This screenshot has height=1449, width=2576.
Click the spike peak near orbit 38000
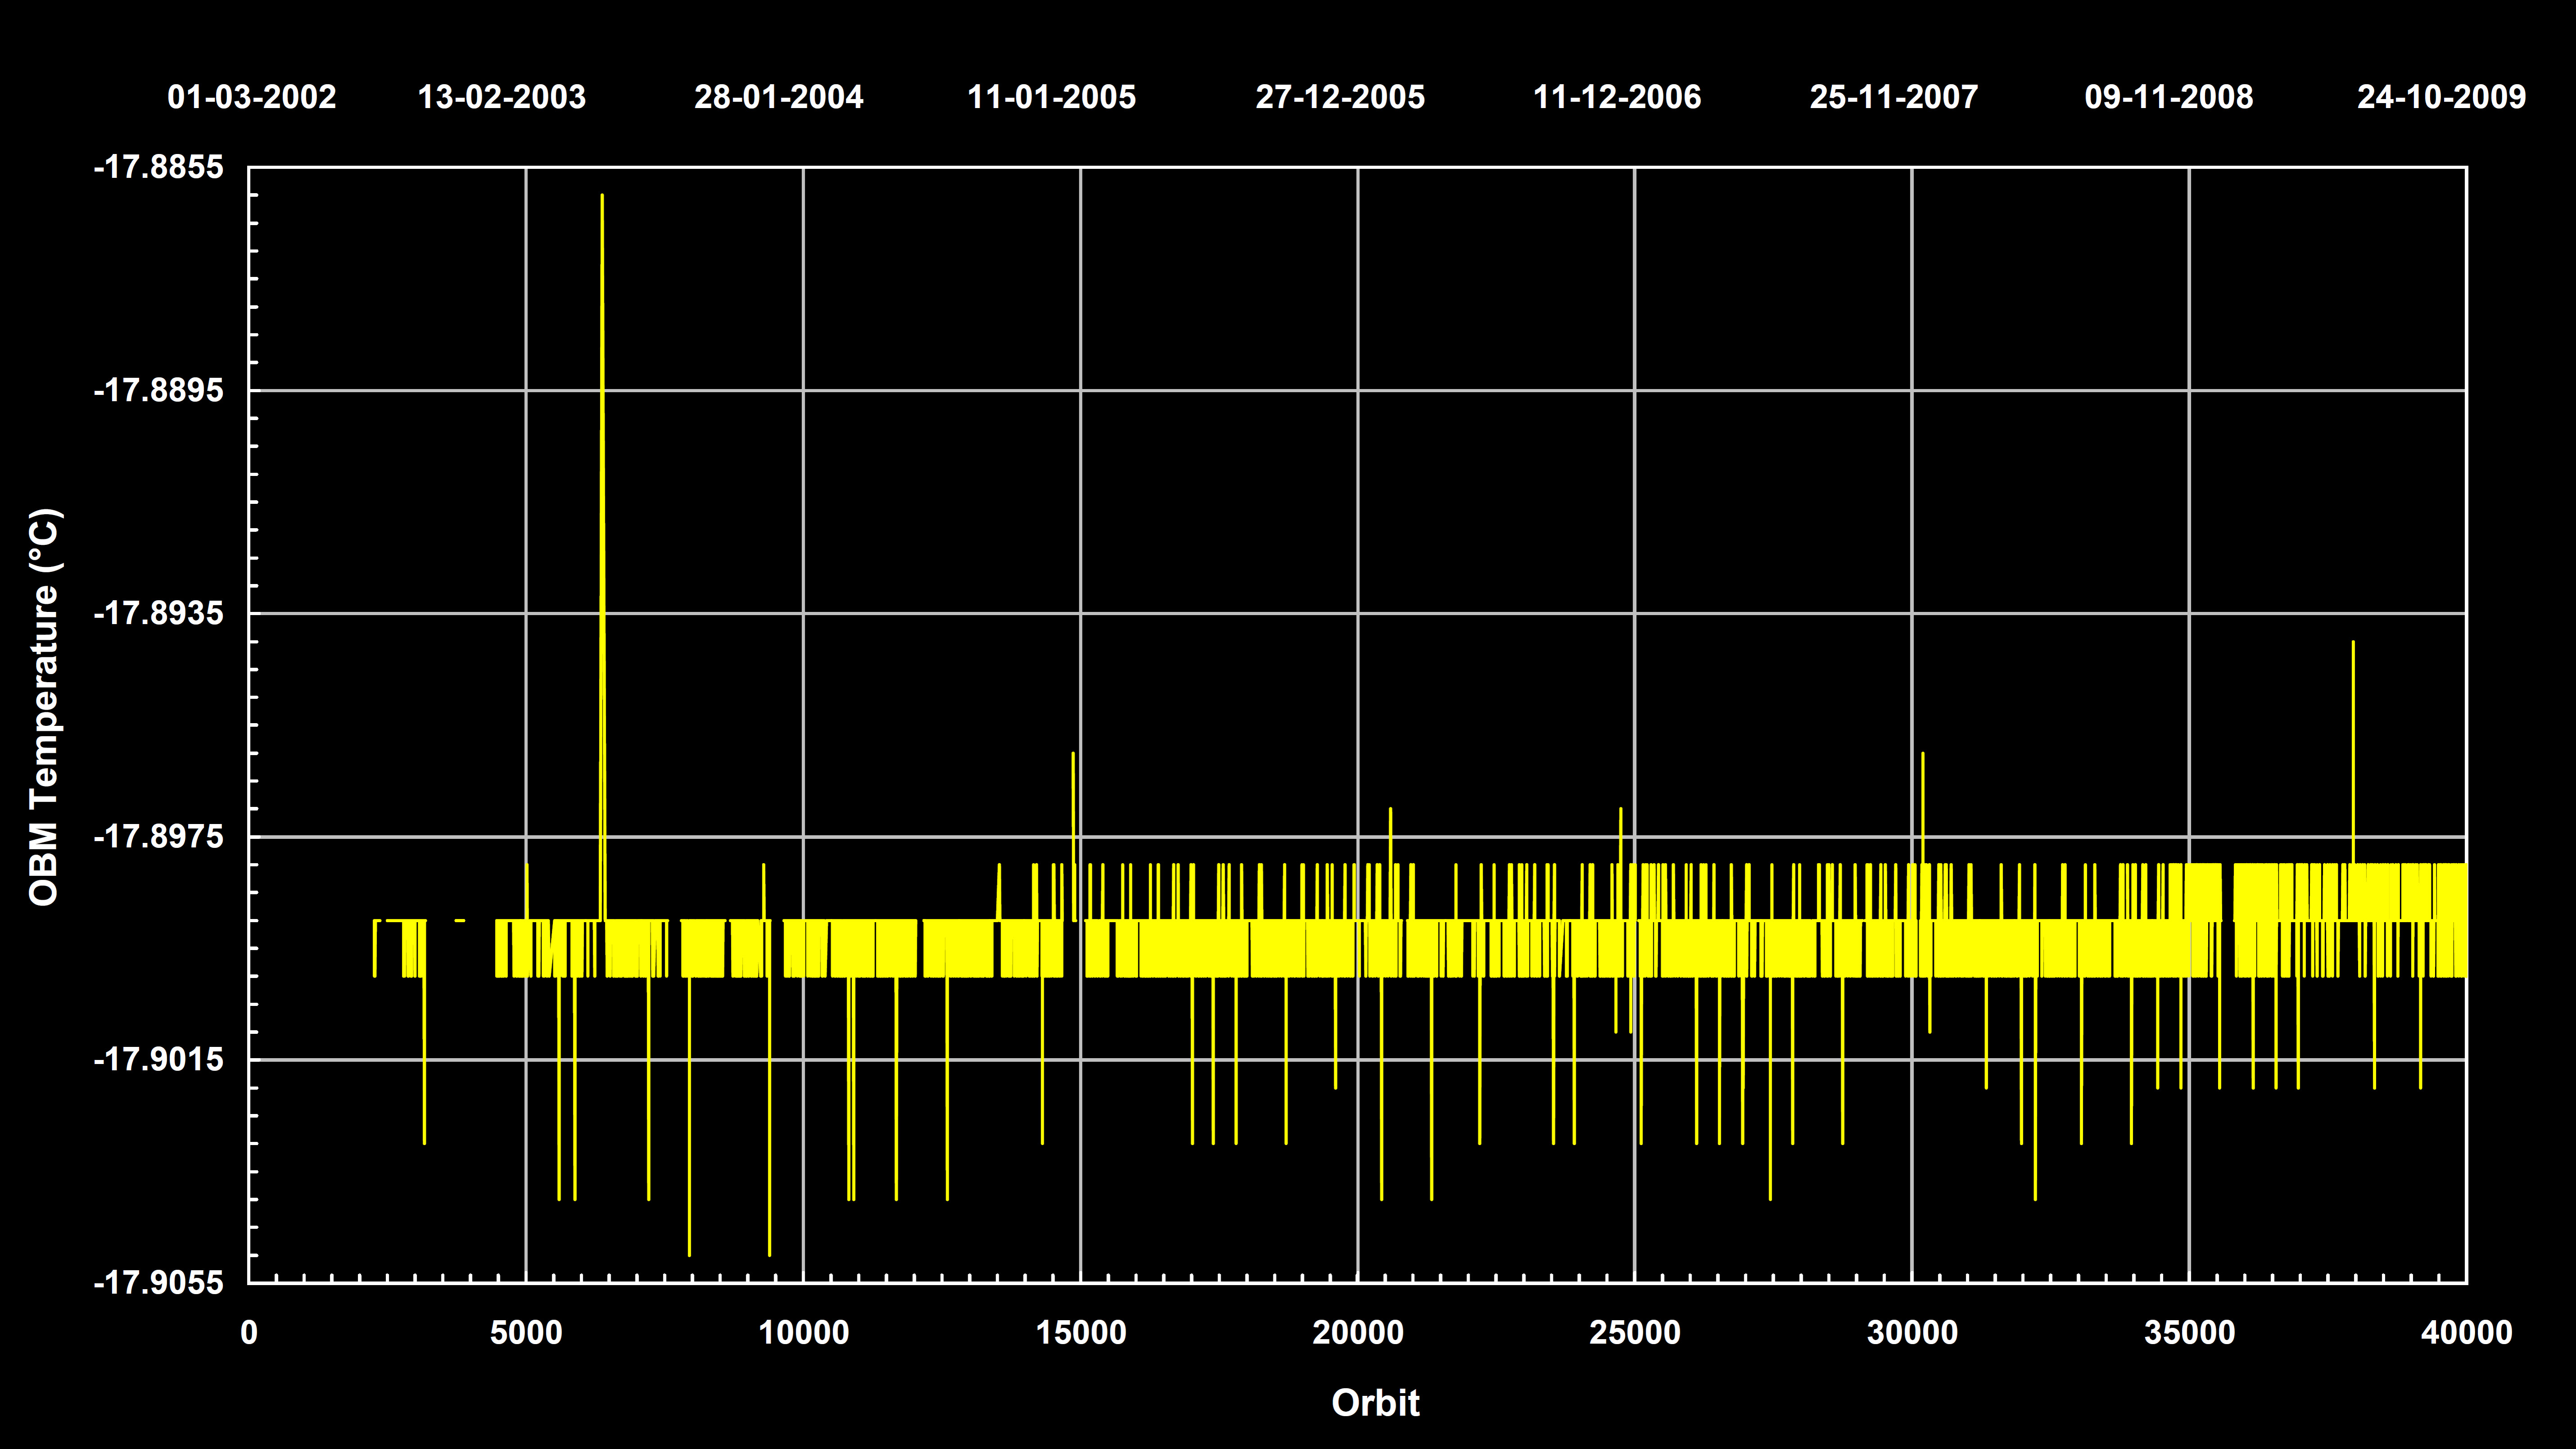click(x=2352, y=644)
